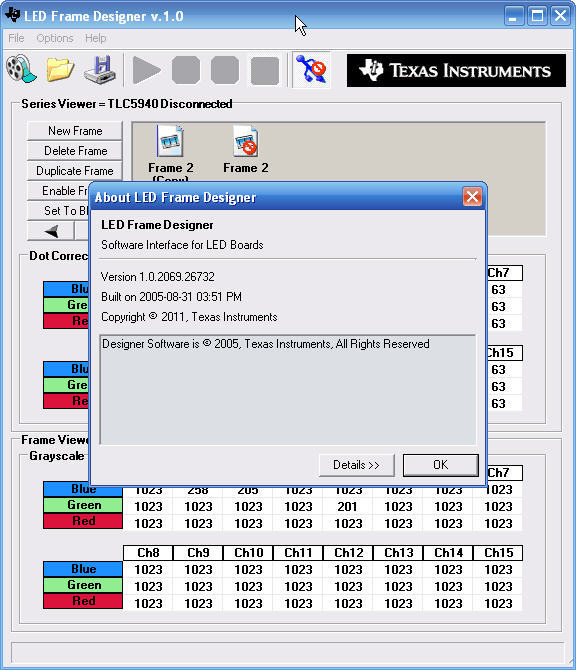Click the empty status bar field

[x=287, y=652]
